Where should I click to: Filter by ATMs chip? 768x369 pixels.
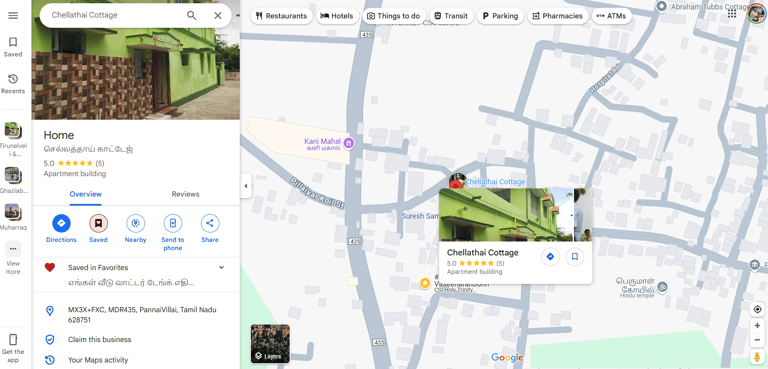click(x=612, y=16)
